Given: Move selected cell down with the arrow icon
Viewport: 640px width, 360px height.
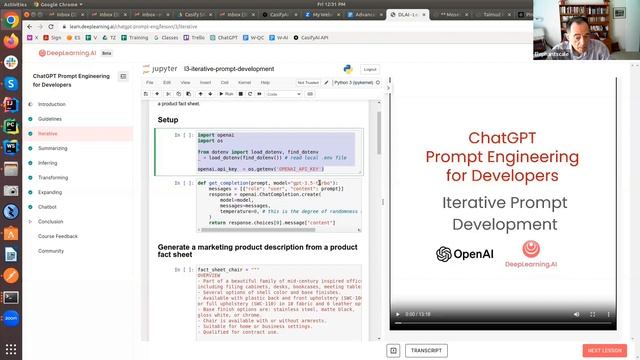Looking at the screenshot, I should coord(210,94).
